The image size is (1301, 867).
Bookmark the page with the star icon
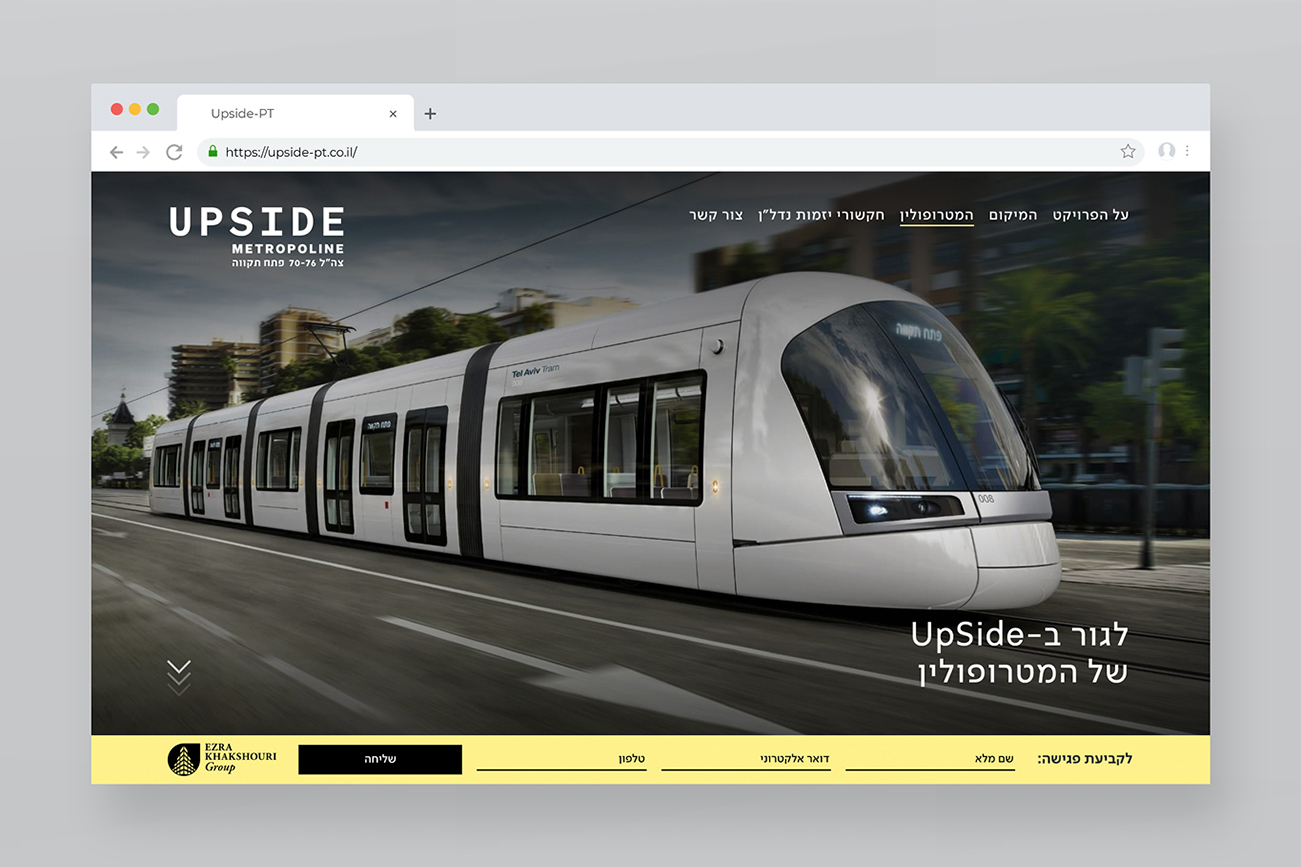click(x=1128, y=151)
